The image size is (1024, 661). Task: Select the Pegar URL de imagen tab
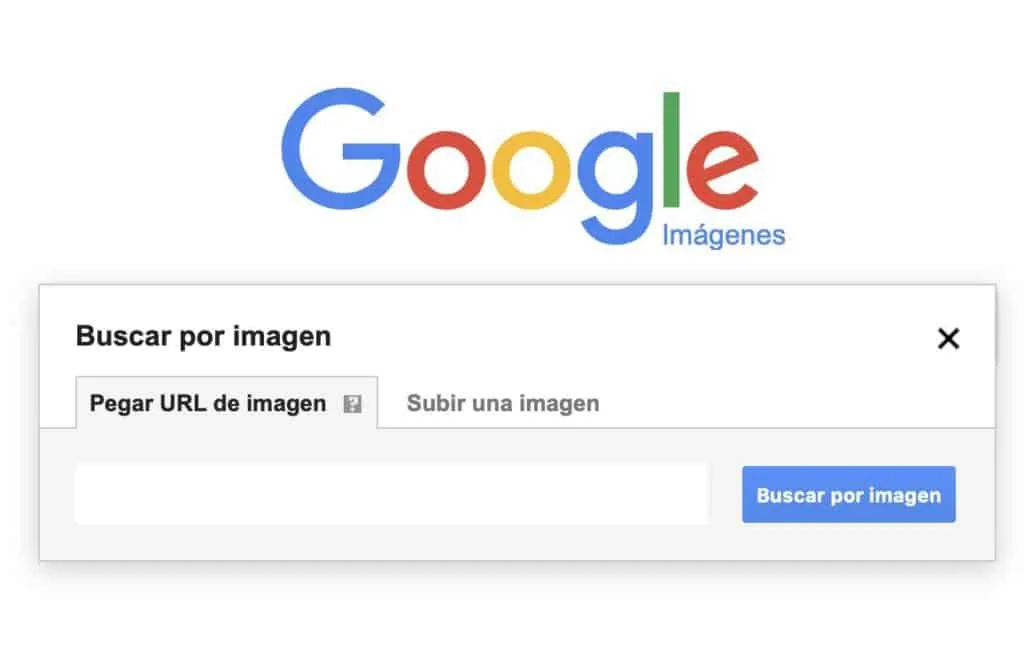click(x=208, y=403)
